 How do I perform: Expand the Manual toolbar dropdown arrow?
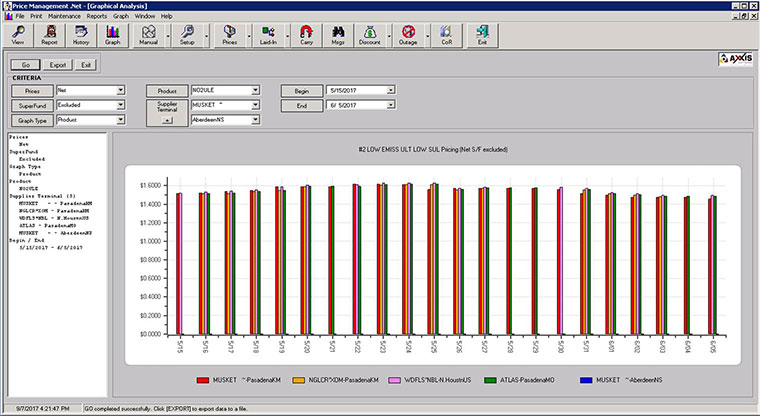tap(168, 36)
